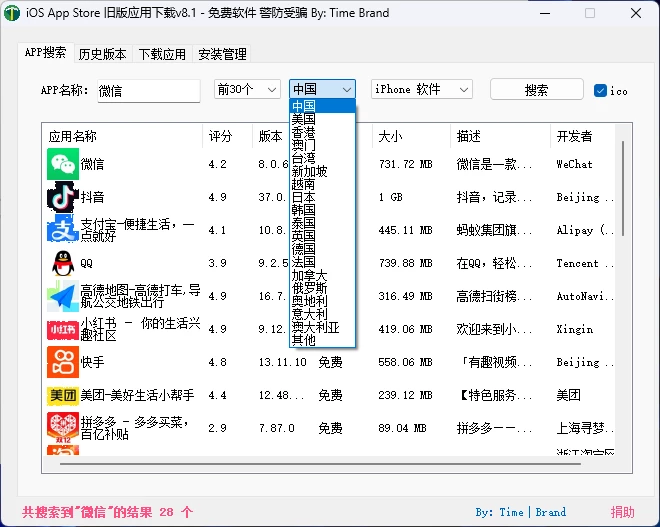
Task: Click the green app logo in title bar
Action: coord(12,13)
